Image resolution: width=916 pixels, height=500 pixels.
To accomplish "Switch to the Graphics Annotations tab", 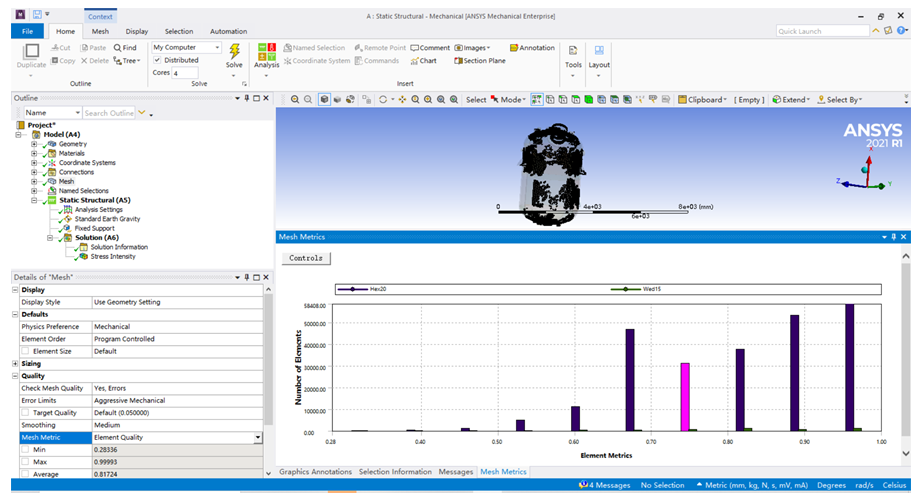I will (315, 472).
